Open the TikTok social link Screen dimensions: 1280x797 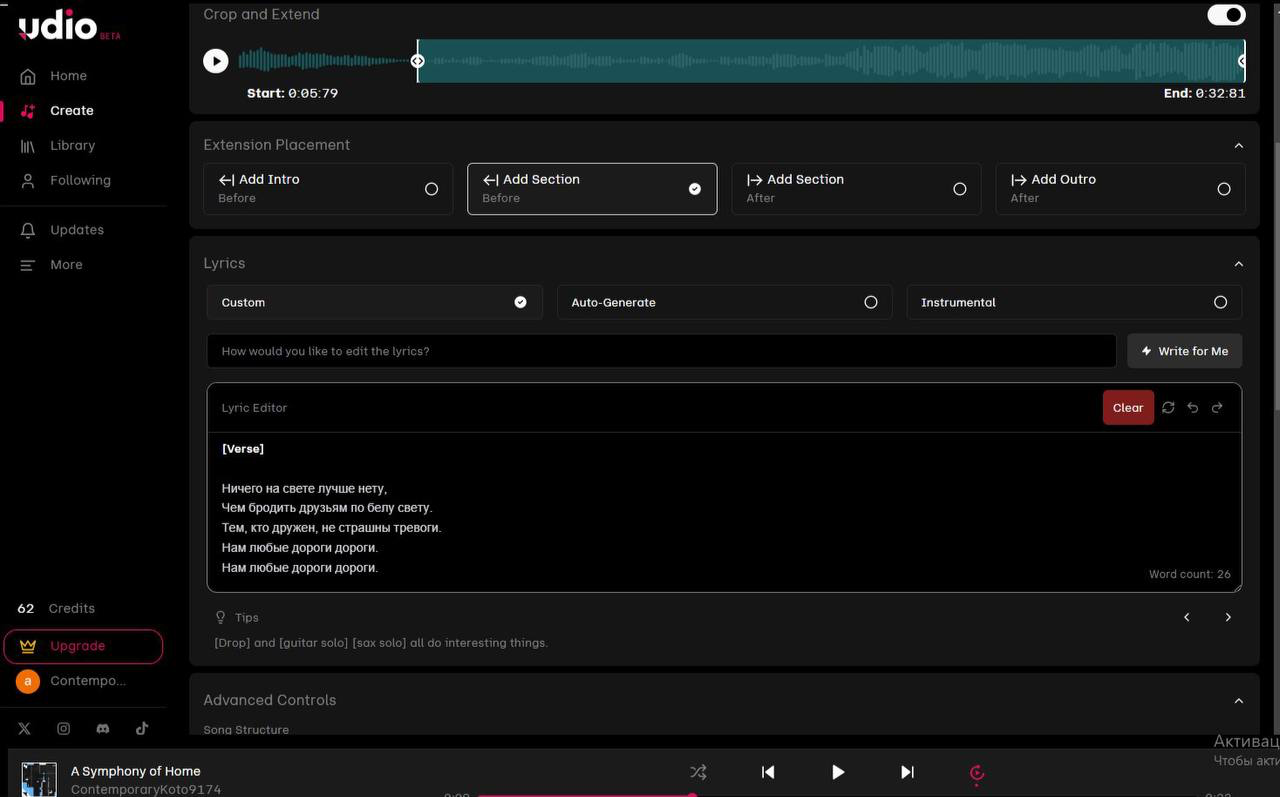pos(142,729)
